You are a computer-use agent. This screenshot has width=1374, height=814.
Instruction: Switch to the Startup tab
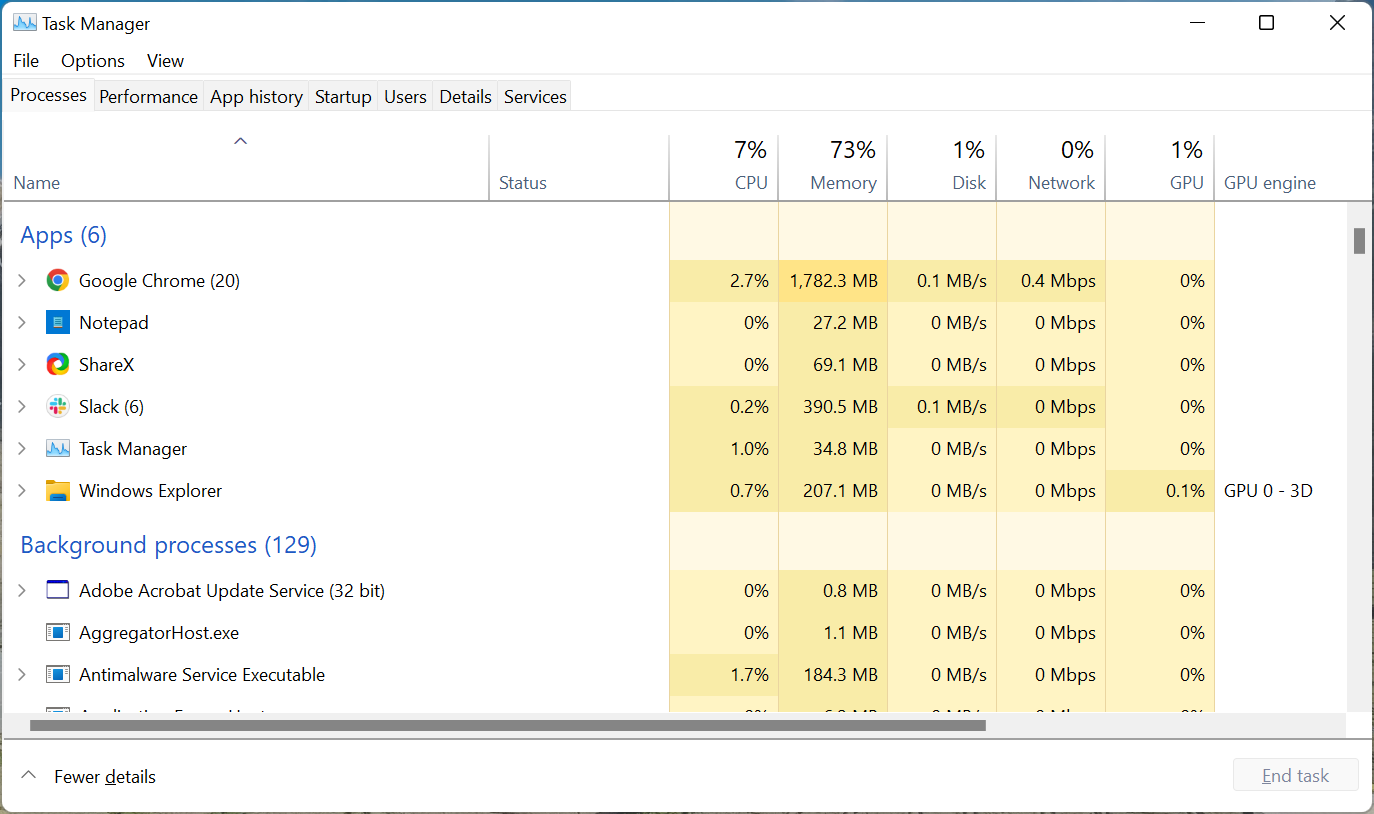pyautogui.click(x=343, y=97)
